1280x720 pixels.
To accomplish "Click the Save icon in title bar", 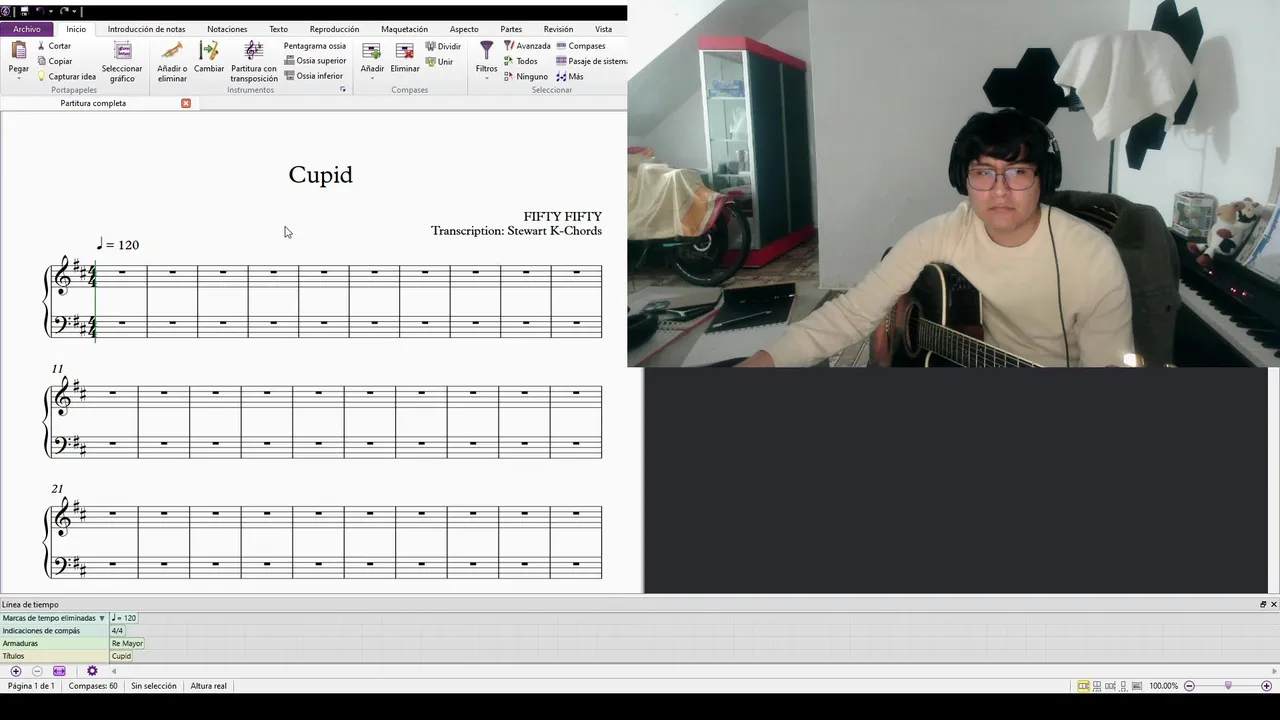I will pos(24,11).
